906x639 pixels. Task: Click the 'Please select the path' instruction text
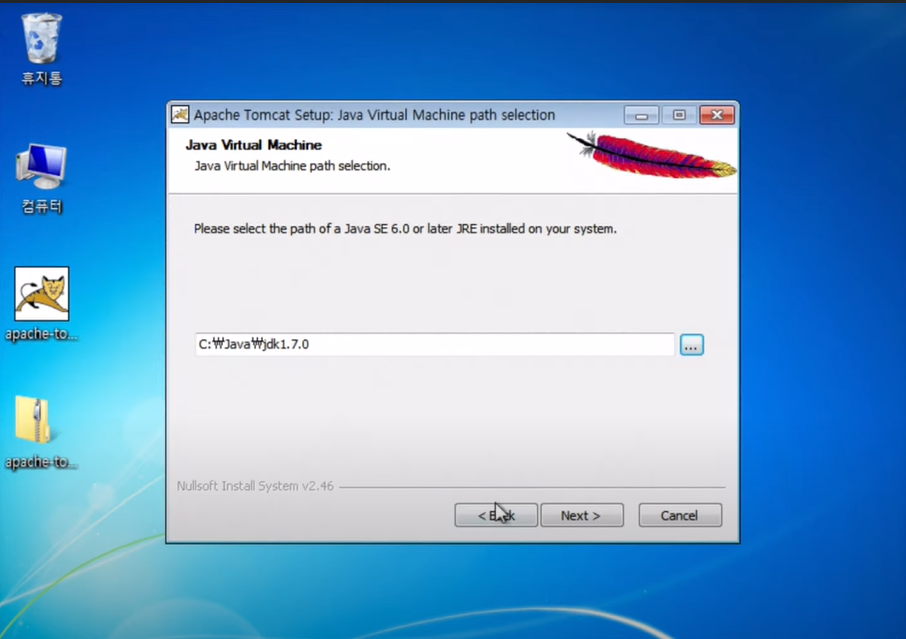[x=405, y=229]
